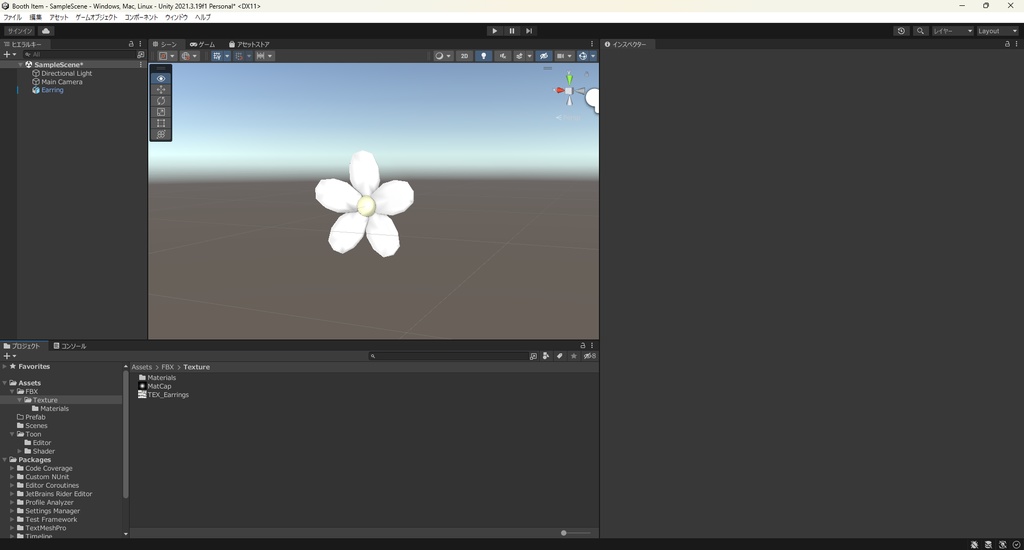Open Undo History with the clock icon
This screenshot has width=1024, height=550.
[x=901, y=31]
